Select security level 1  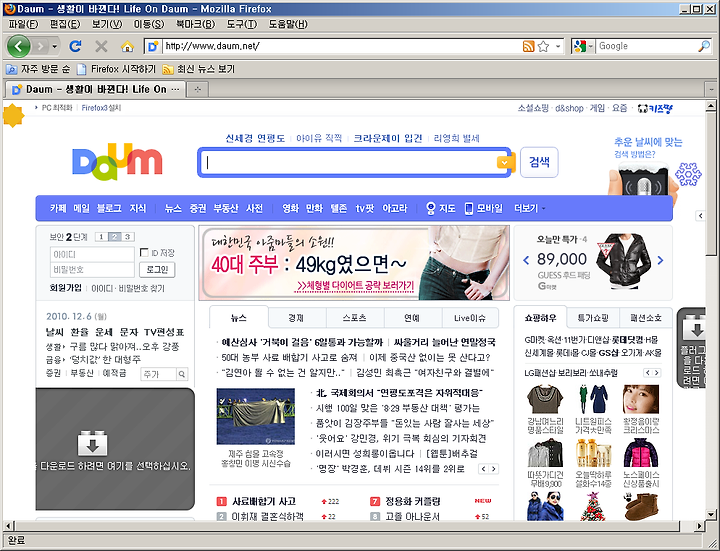click(101, 236)
